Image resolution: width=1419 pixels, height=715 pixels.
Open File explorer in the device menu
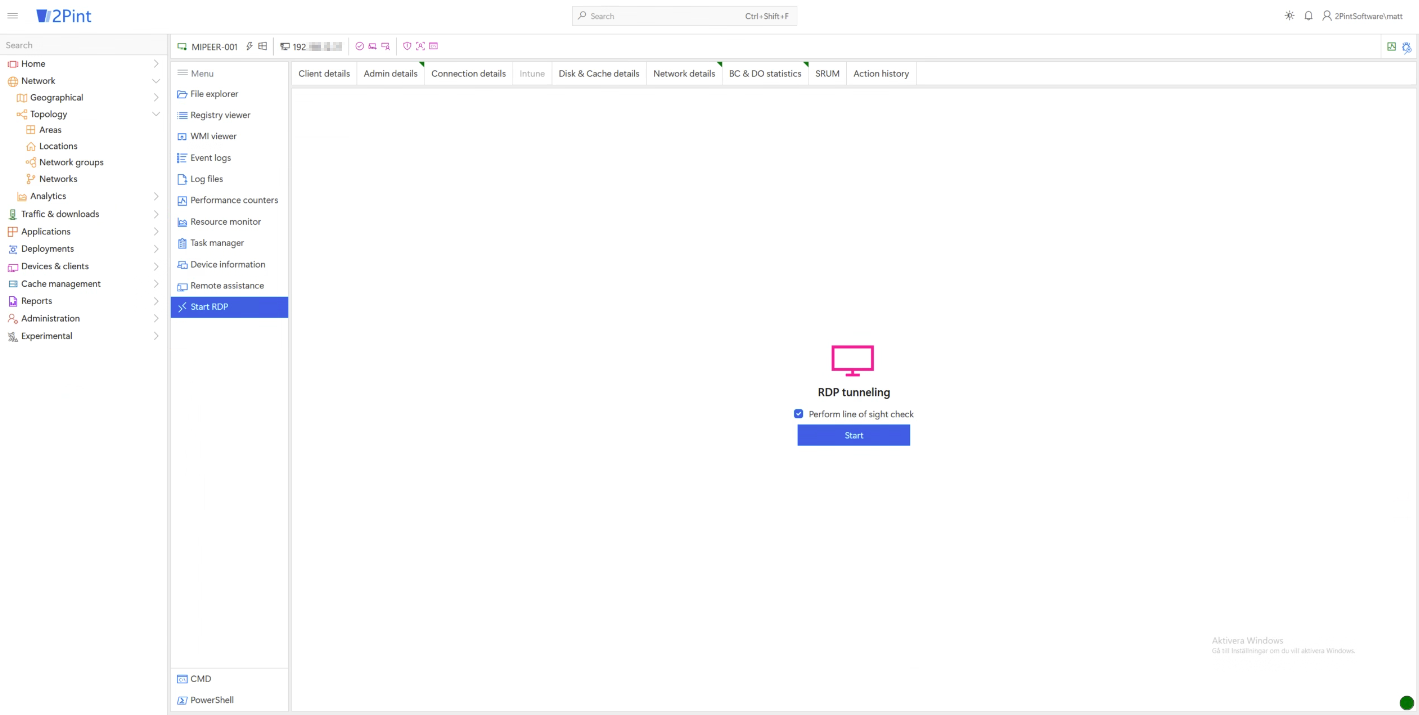[229, 94]
